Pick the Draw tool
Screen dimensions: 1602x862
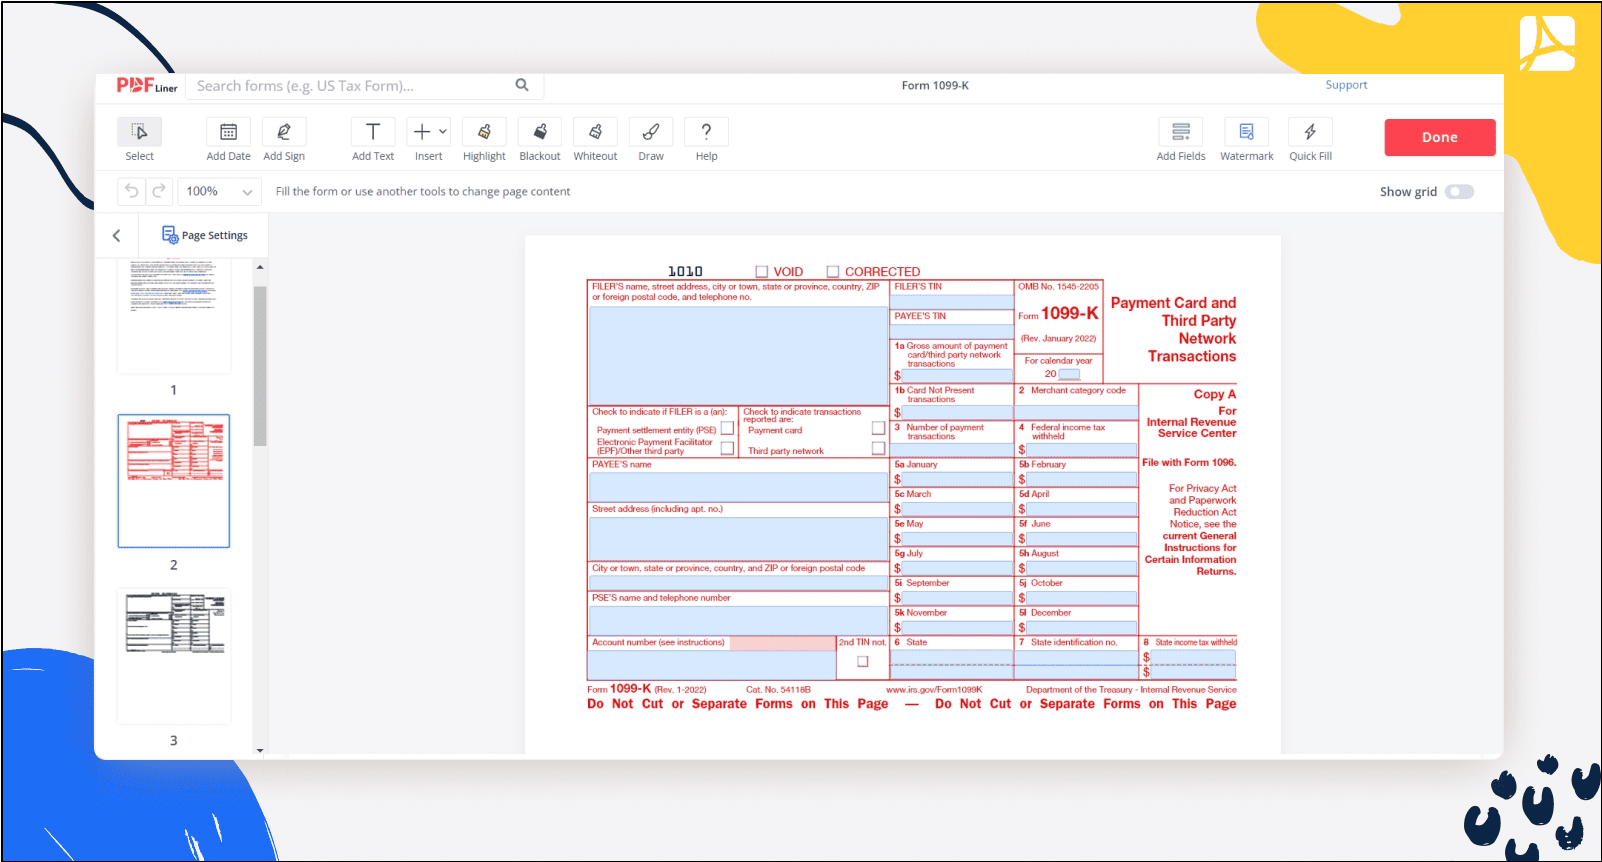(x=651, y=132)
